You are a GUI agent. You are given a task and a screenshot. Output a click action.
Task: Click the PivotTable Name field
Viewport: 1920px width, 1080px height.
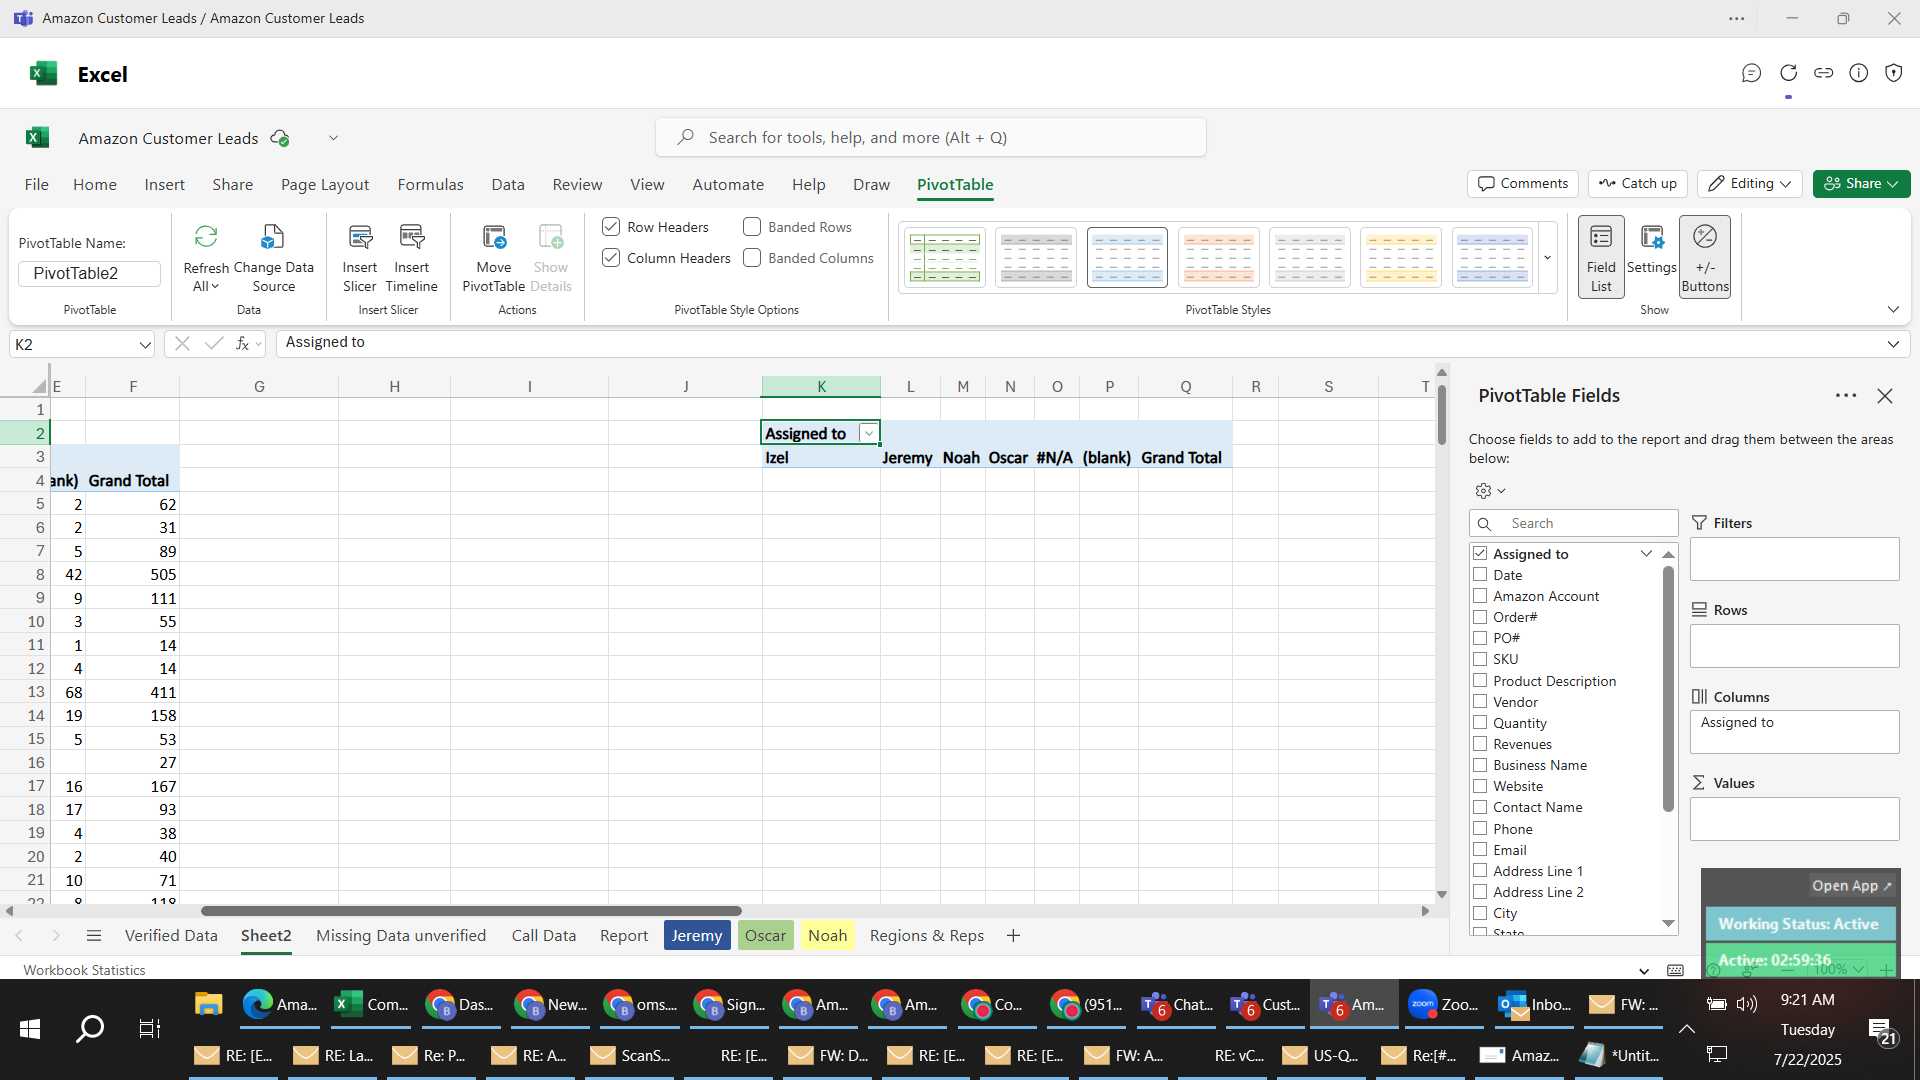[x=89, y=274]
